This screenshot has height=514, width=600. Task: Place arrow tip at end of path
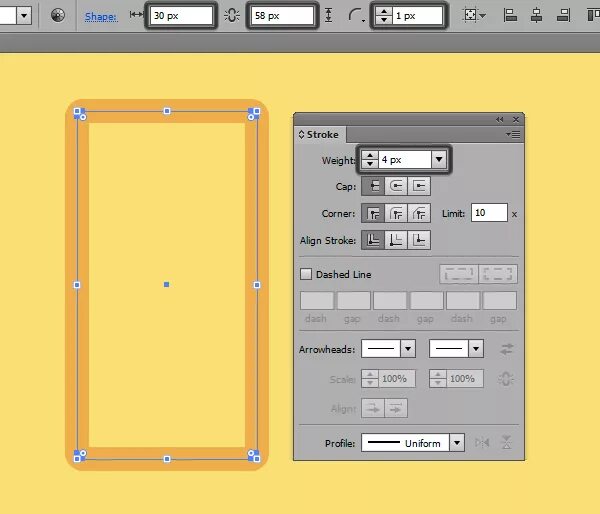point(396,408)
